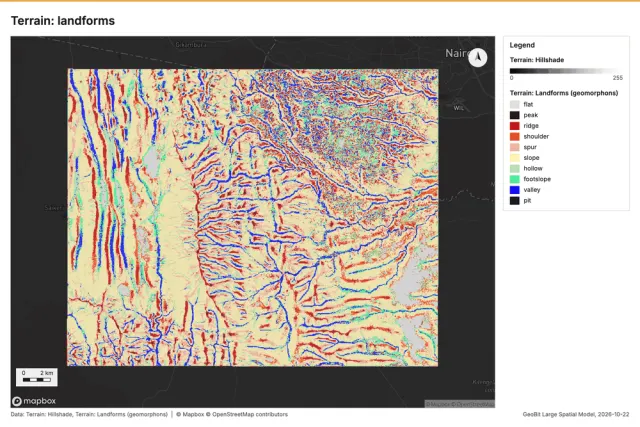Click the Terrain: Hillshade legend label

pyautogui.click(x=537, y=60)
